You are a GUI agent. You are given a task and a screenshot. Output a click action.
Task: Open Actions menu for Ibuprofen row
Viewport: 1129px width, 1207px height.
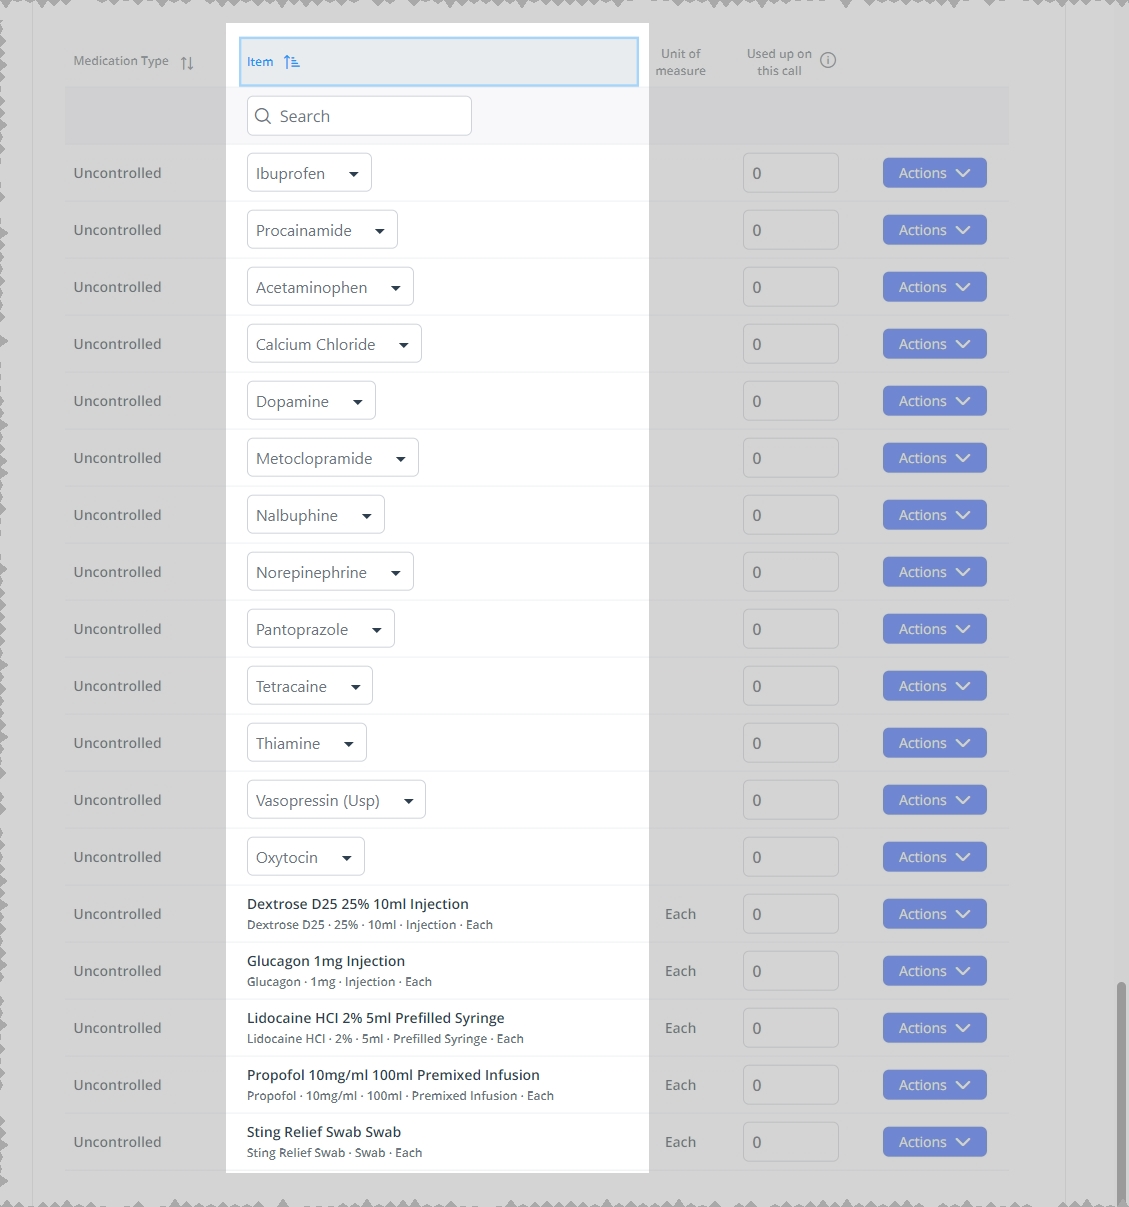pos(934,173)
